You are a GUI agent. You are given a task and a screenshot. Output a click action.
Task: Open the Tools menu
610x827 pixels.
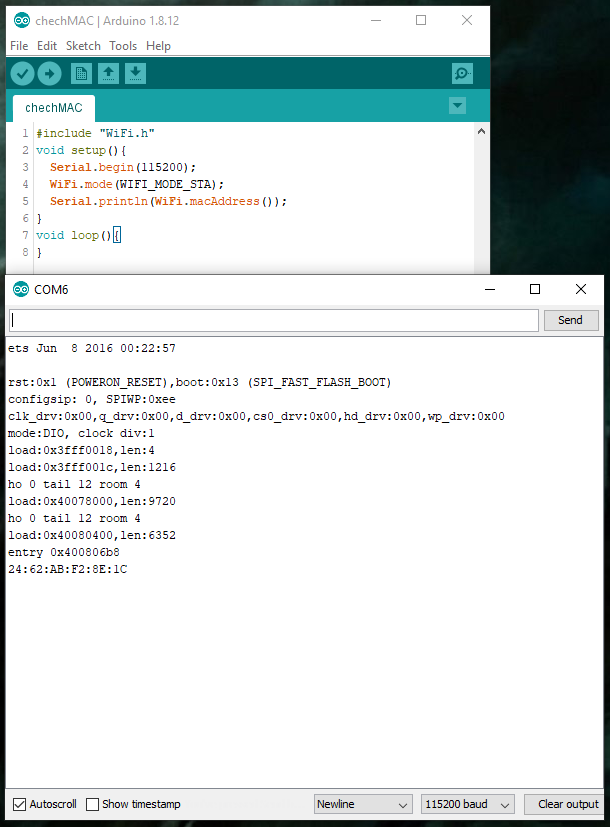click(x=123, y=46)
